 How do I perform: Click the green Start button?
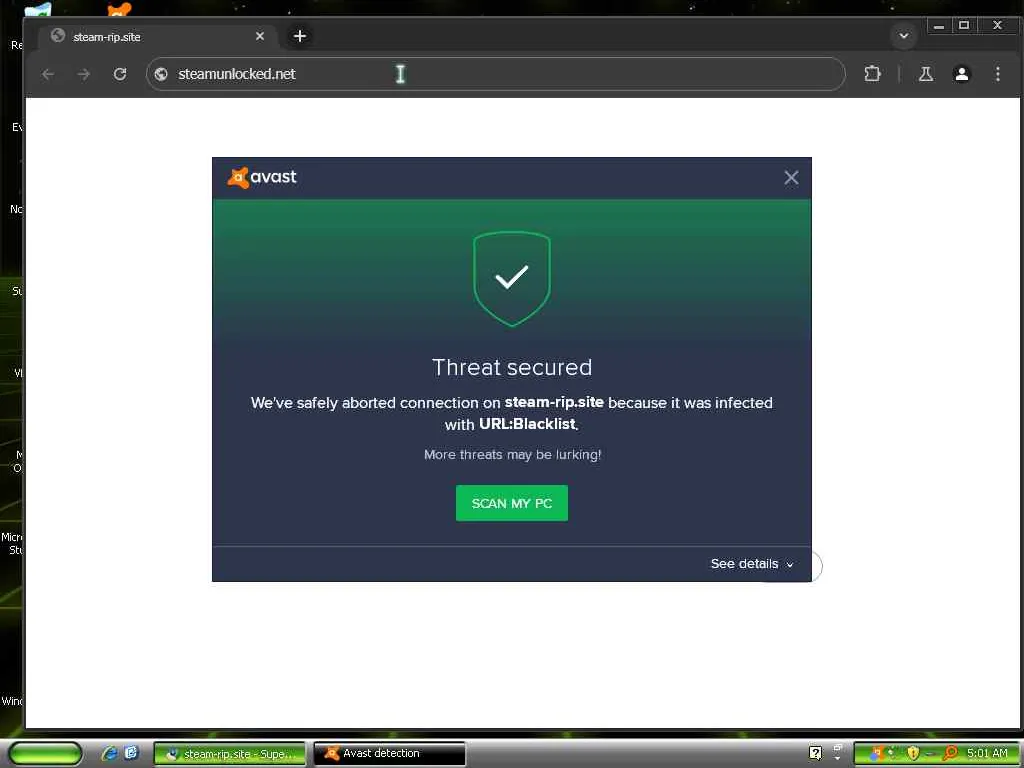pos(44,753)
